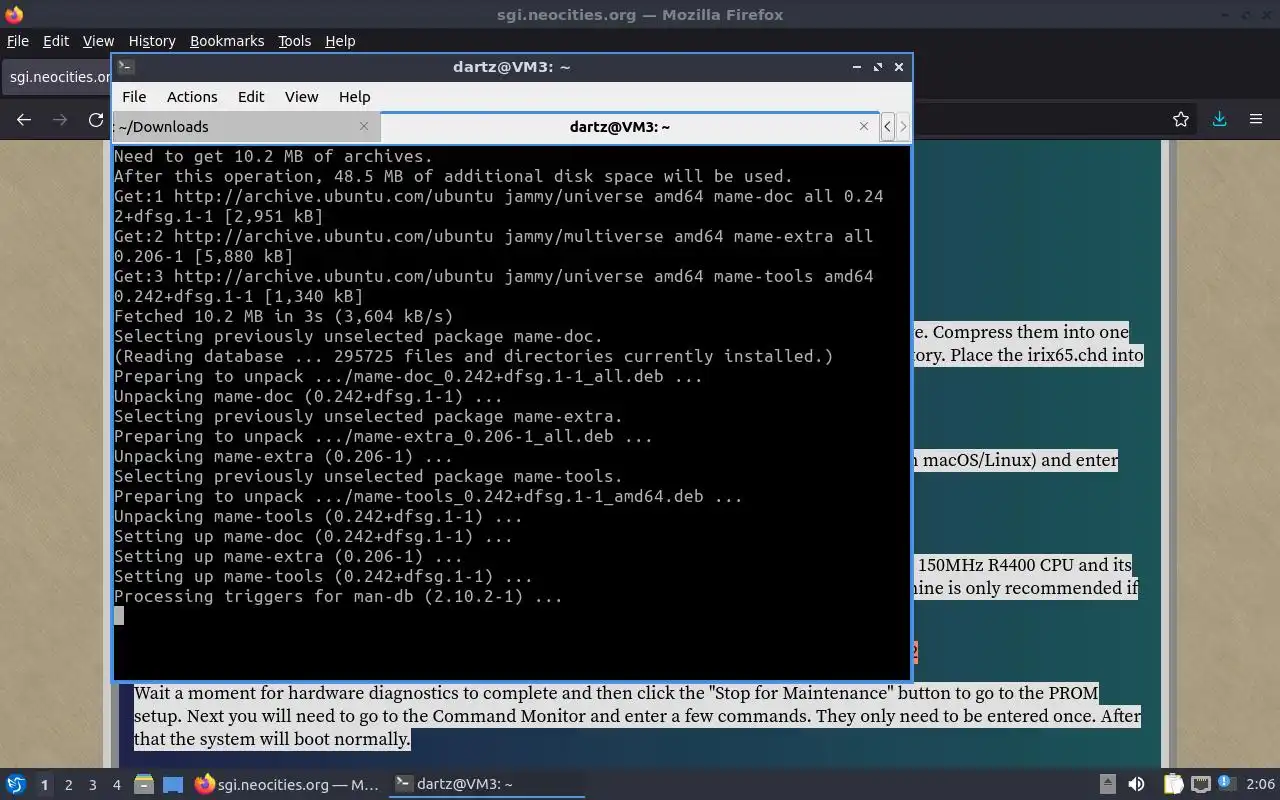Screen dimensions: 1280x800
Task: Bookmark this page with the star icon
Action: (1181, 120)
